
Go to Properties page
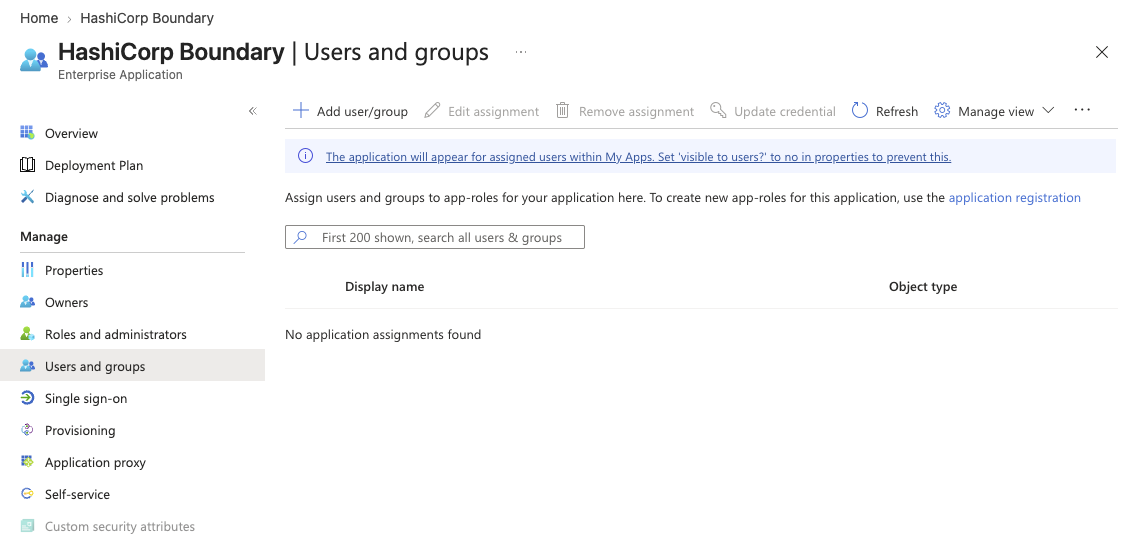[74, 270]
